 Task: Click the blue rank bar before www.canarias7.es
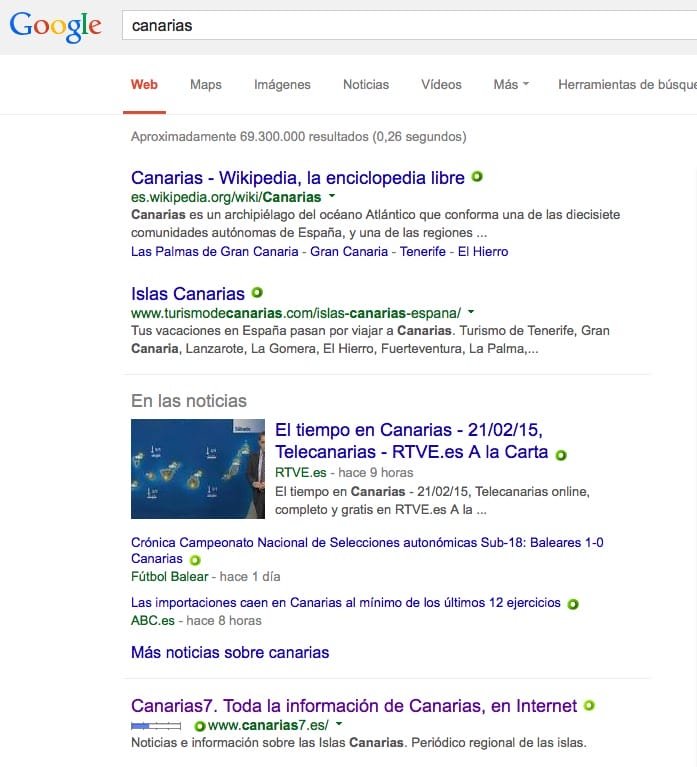pyautogui.click(x=156, y=726)
